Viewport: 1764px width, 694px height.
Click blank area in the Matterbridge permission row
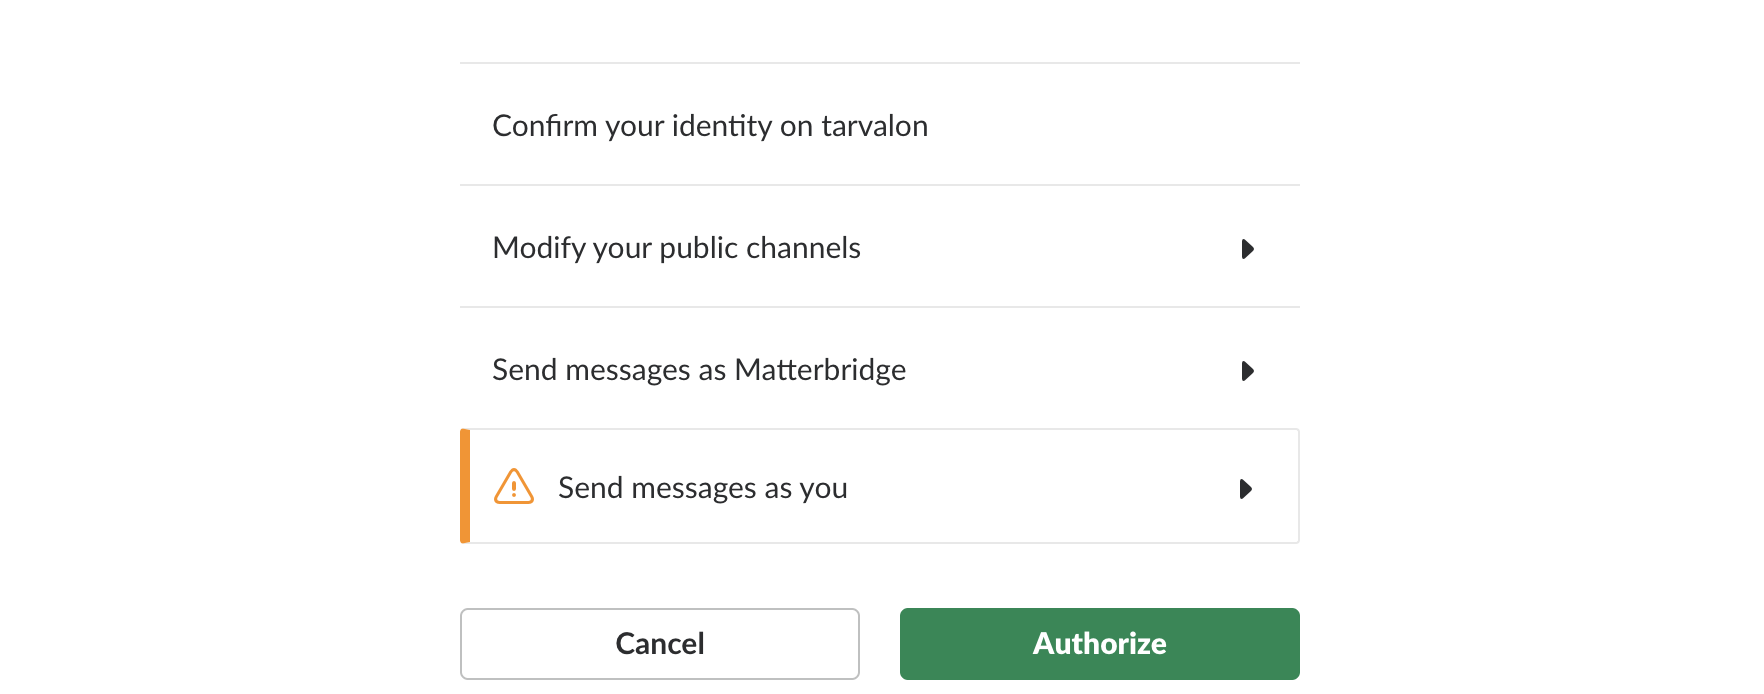click(x=1070, y=370)
